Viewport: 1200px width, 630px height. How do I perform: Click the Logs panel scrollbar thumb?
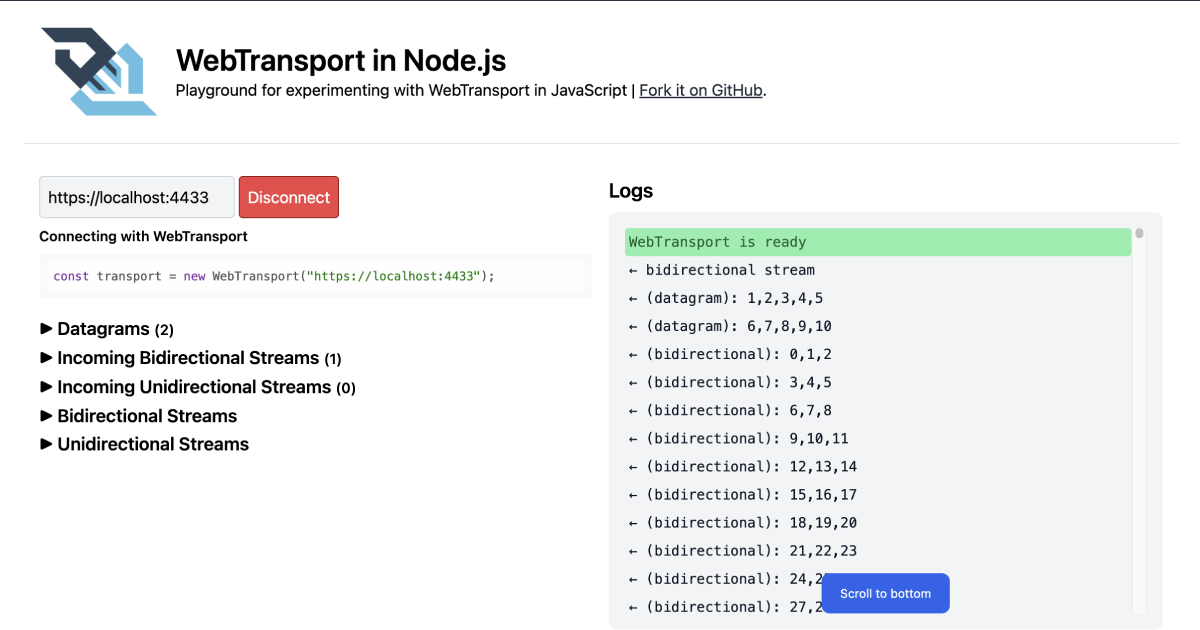[1140, 235]
